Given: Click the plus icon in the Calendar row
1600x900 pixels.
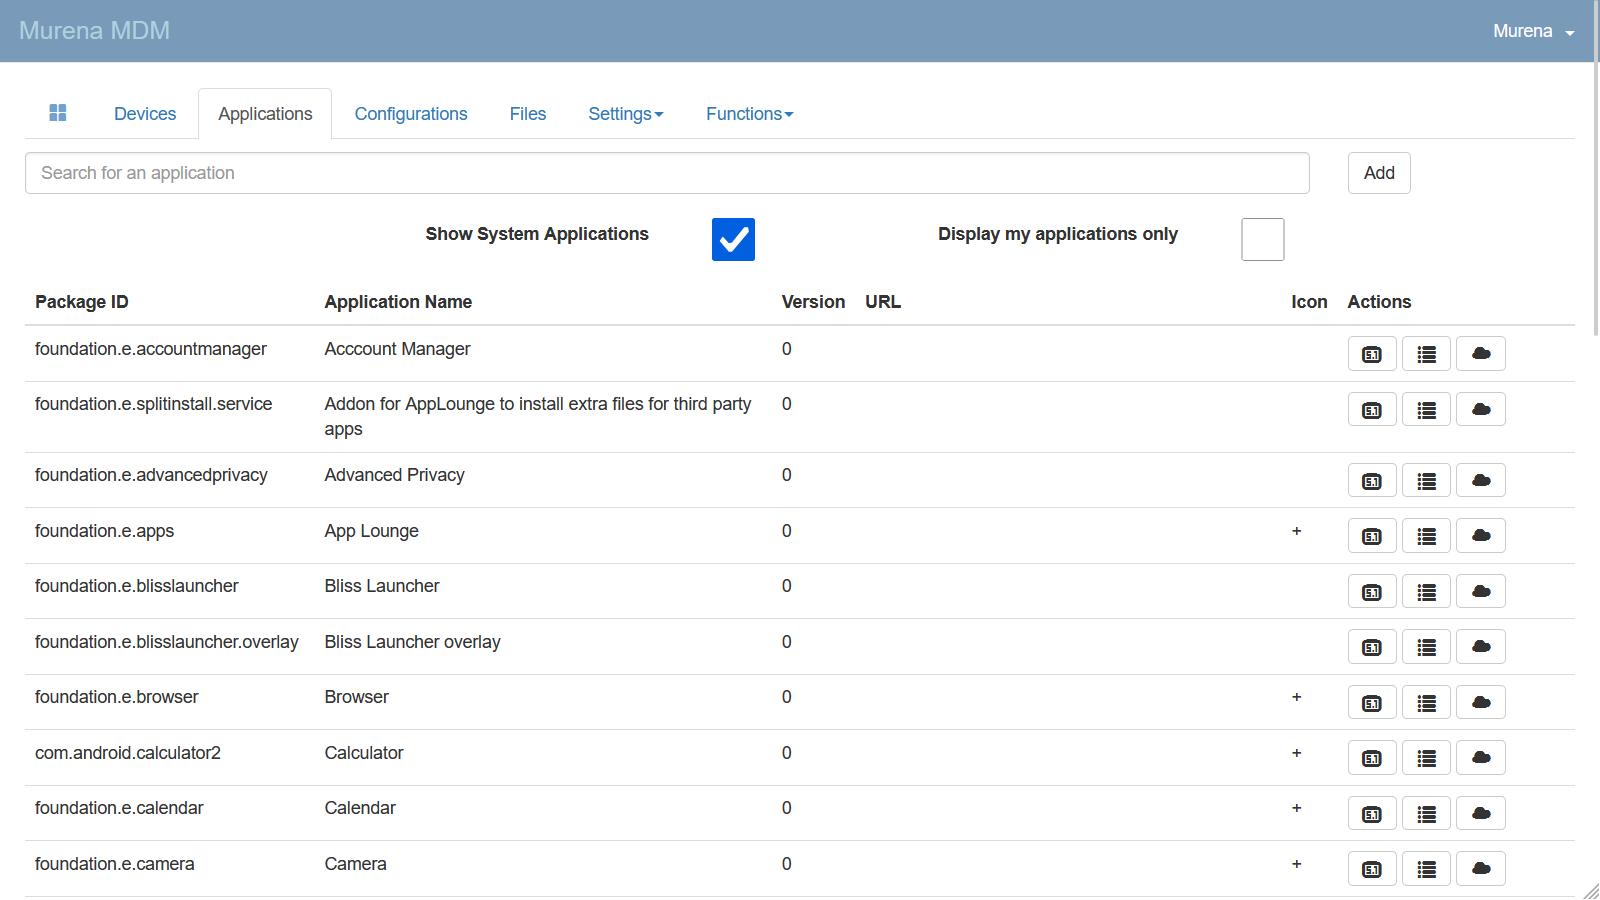Looking at the screenshot, I should coord(1296,808).
